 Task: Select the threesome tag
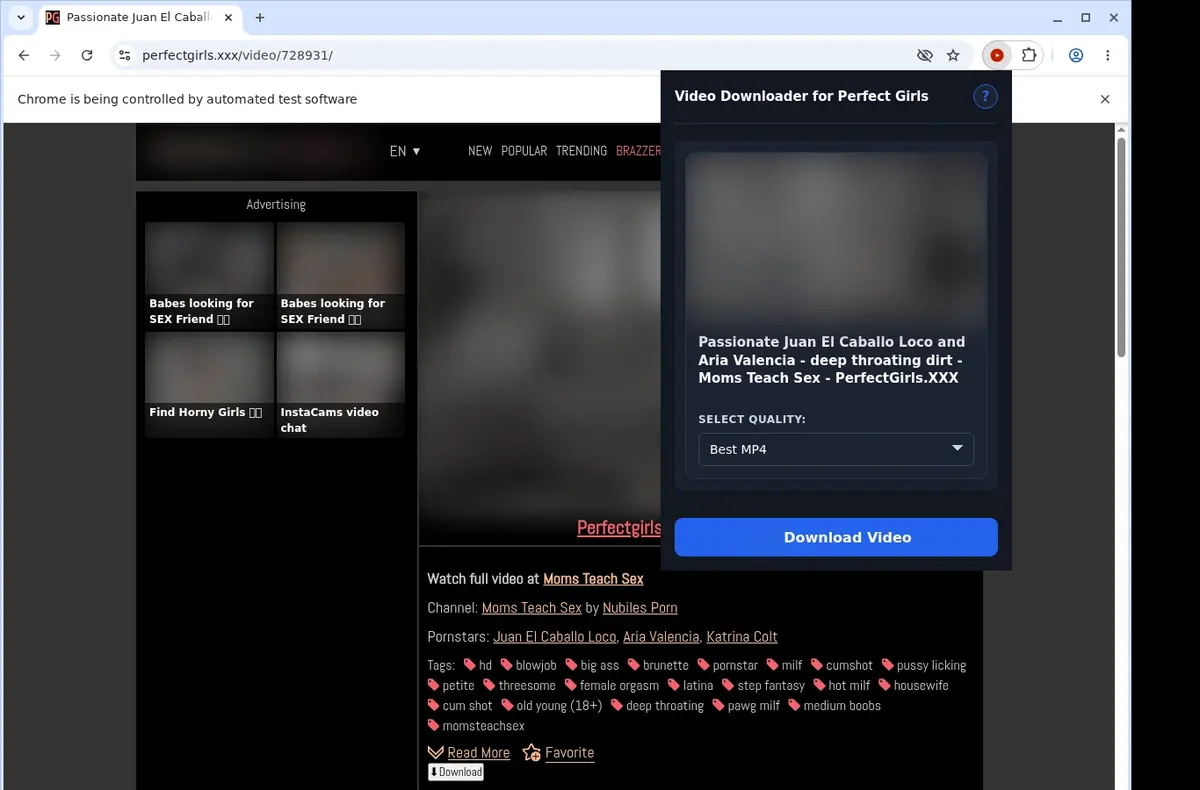click(519, 685)
